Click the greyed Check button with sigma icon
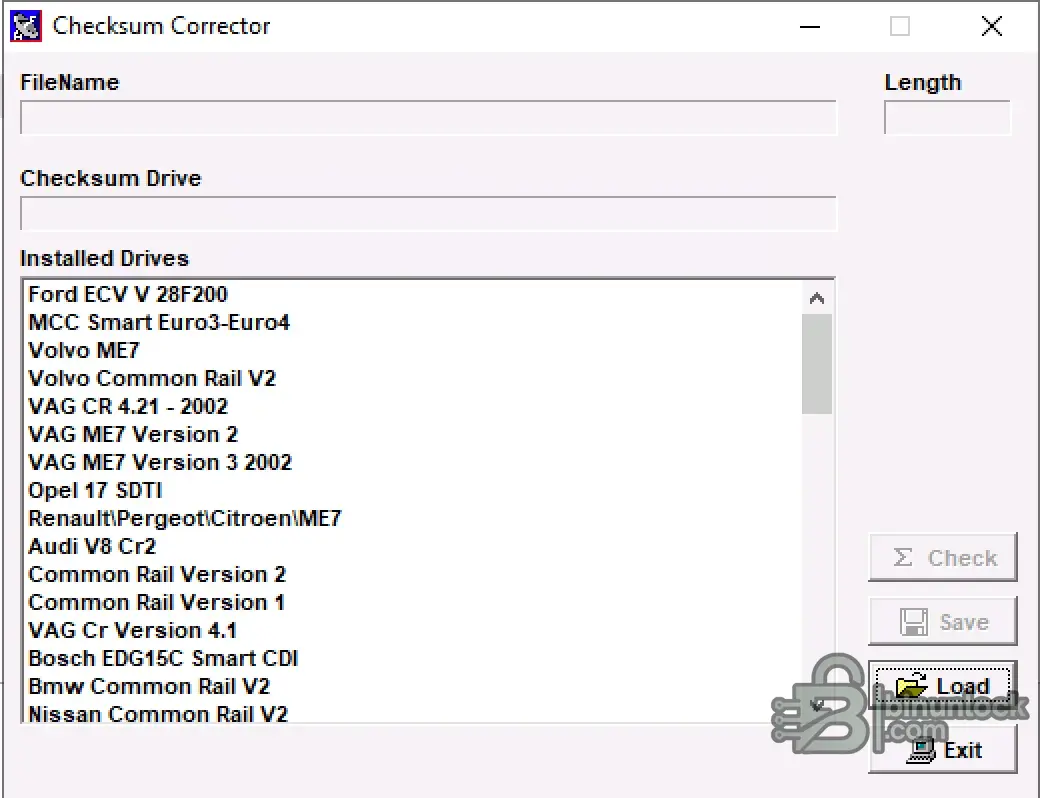The height and width of the screenshot is (798, 1040). click(942, 557)
